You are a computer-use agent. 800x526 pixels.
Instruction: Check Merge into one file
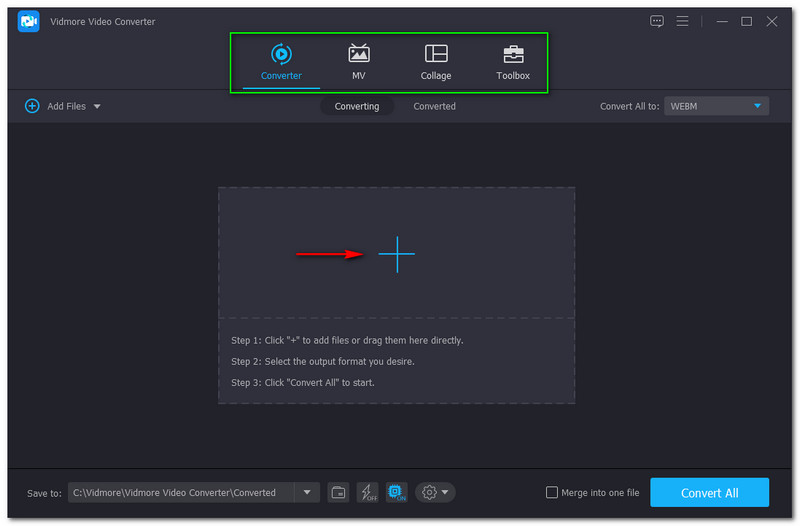pos(552,492)
